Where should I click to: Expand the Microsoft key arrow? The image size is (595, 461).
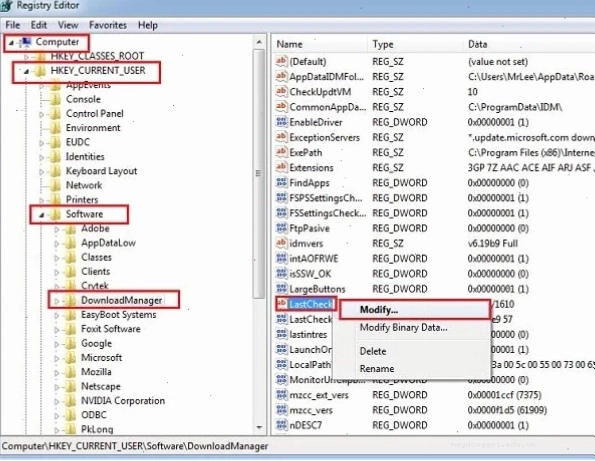[x=57, y=359]
